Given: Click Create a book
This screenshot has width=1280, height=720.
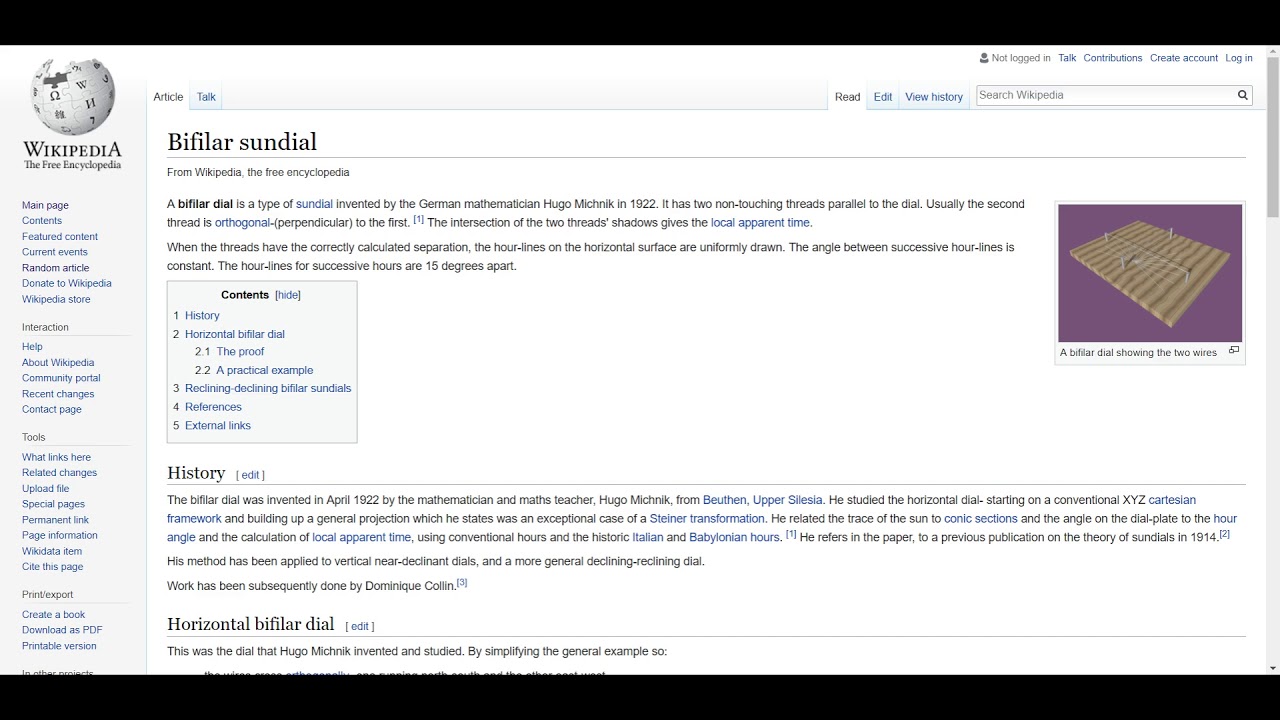Looking at the screenshot, I should tap(54, 615).
